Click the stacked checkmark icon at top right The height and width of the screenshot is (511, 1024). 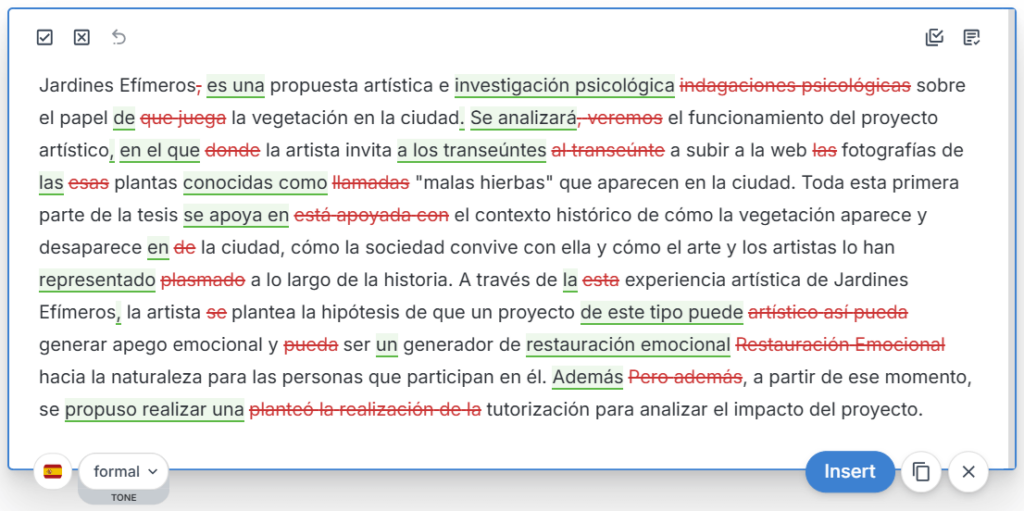tap(934, 38)
